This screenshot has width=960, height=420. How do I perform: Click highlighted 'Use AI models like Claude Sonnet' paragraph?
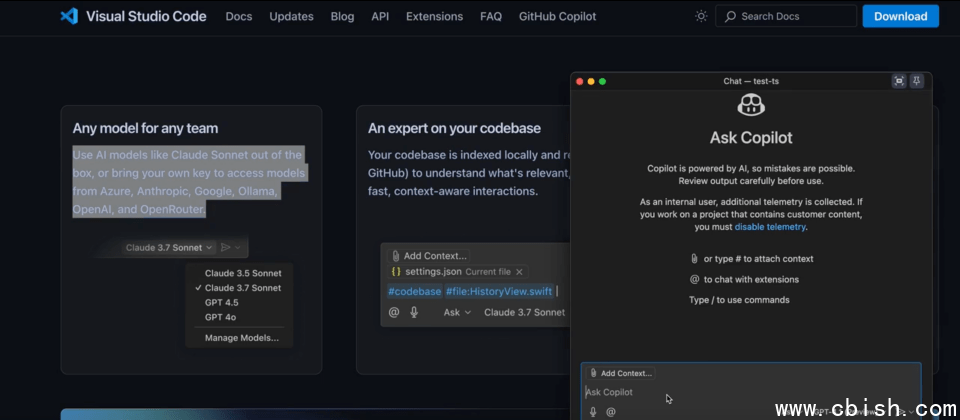click(x=189, y=182)
